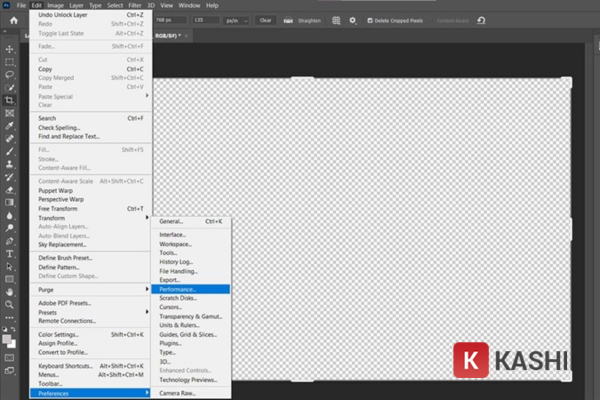The image size is (600, 400).
Task: Choose Camera Raw... preference
Action: pos(191,393)
